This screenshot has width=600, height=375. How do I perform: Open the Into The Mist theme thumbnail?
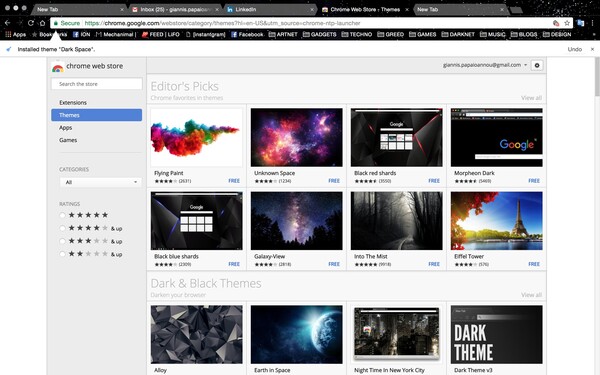(396, 221)
